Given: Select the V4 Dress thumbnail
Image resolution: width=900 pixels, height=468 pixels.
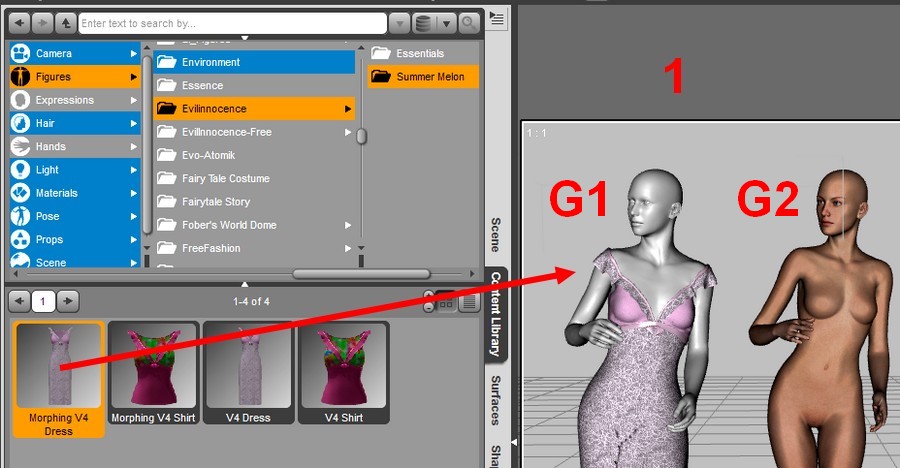Looking at the screenshot, I should click(x=249, y=373).
